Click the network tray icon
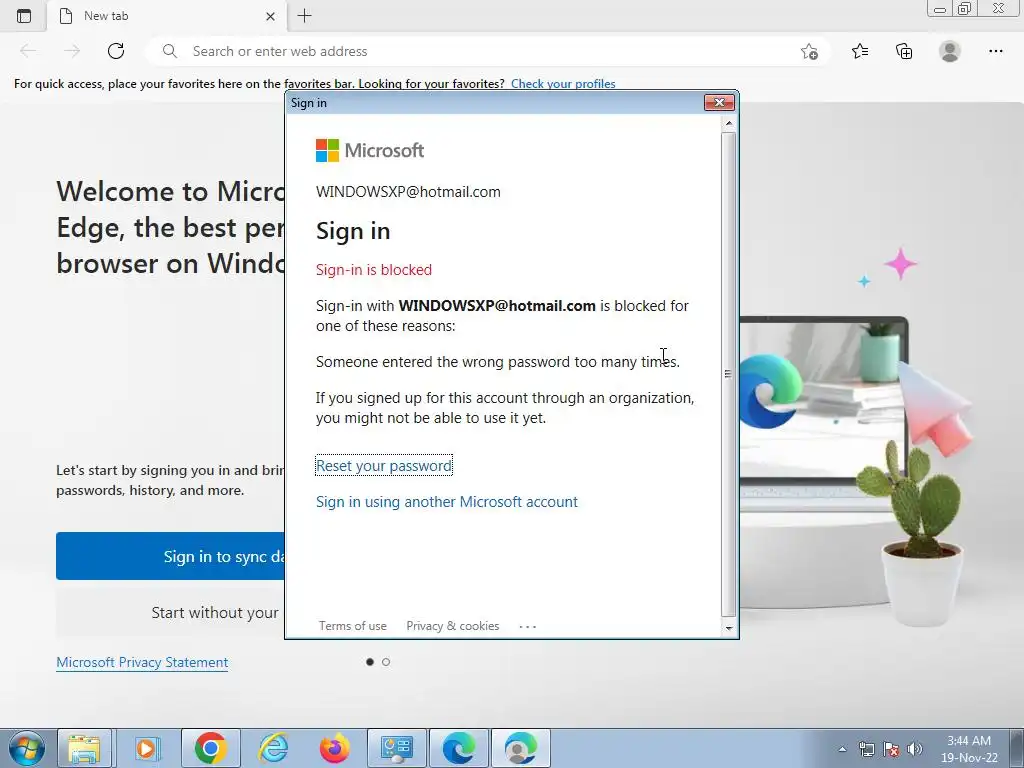 click(867, 749)
